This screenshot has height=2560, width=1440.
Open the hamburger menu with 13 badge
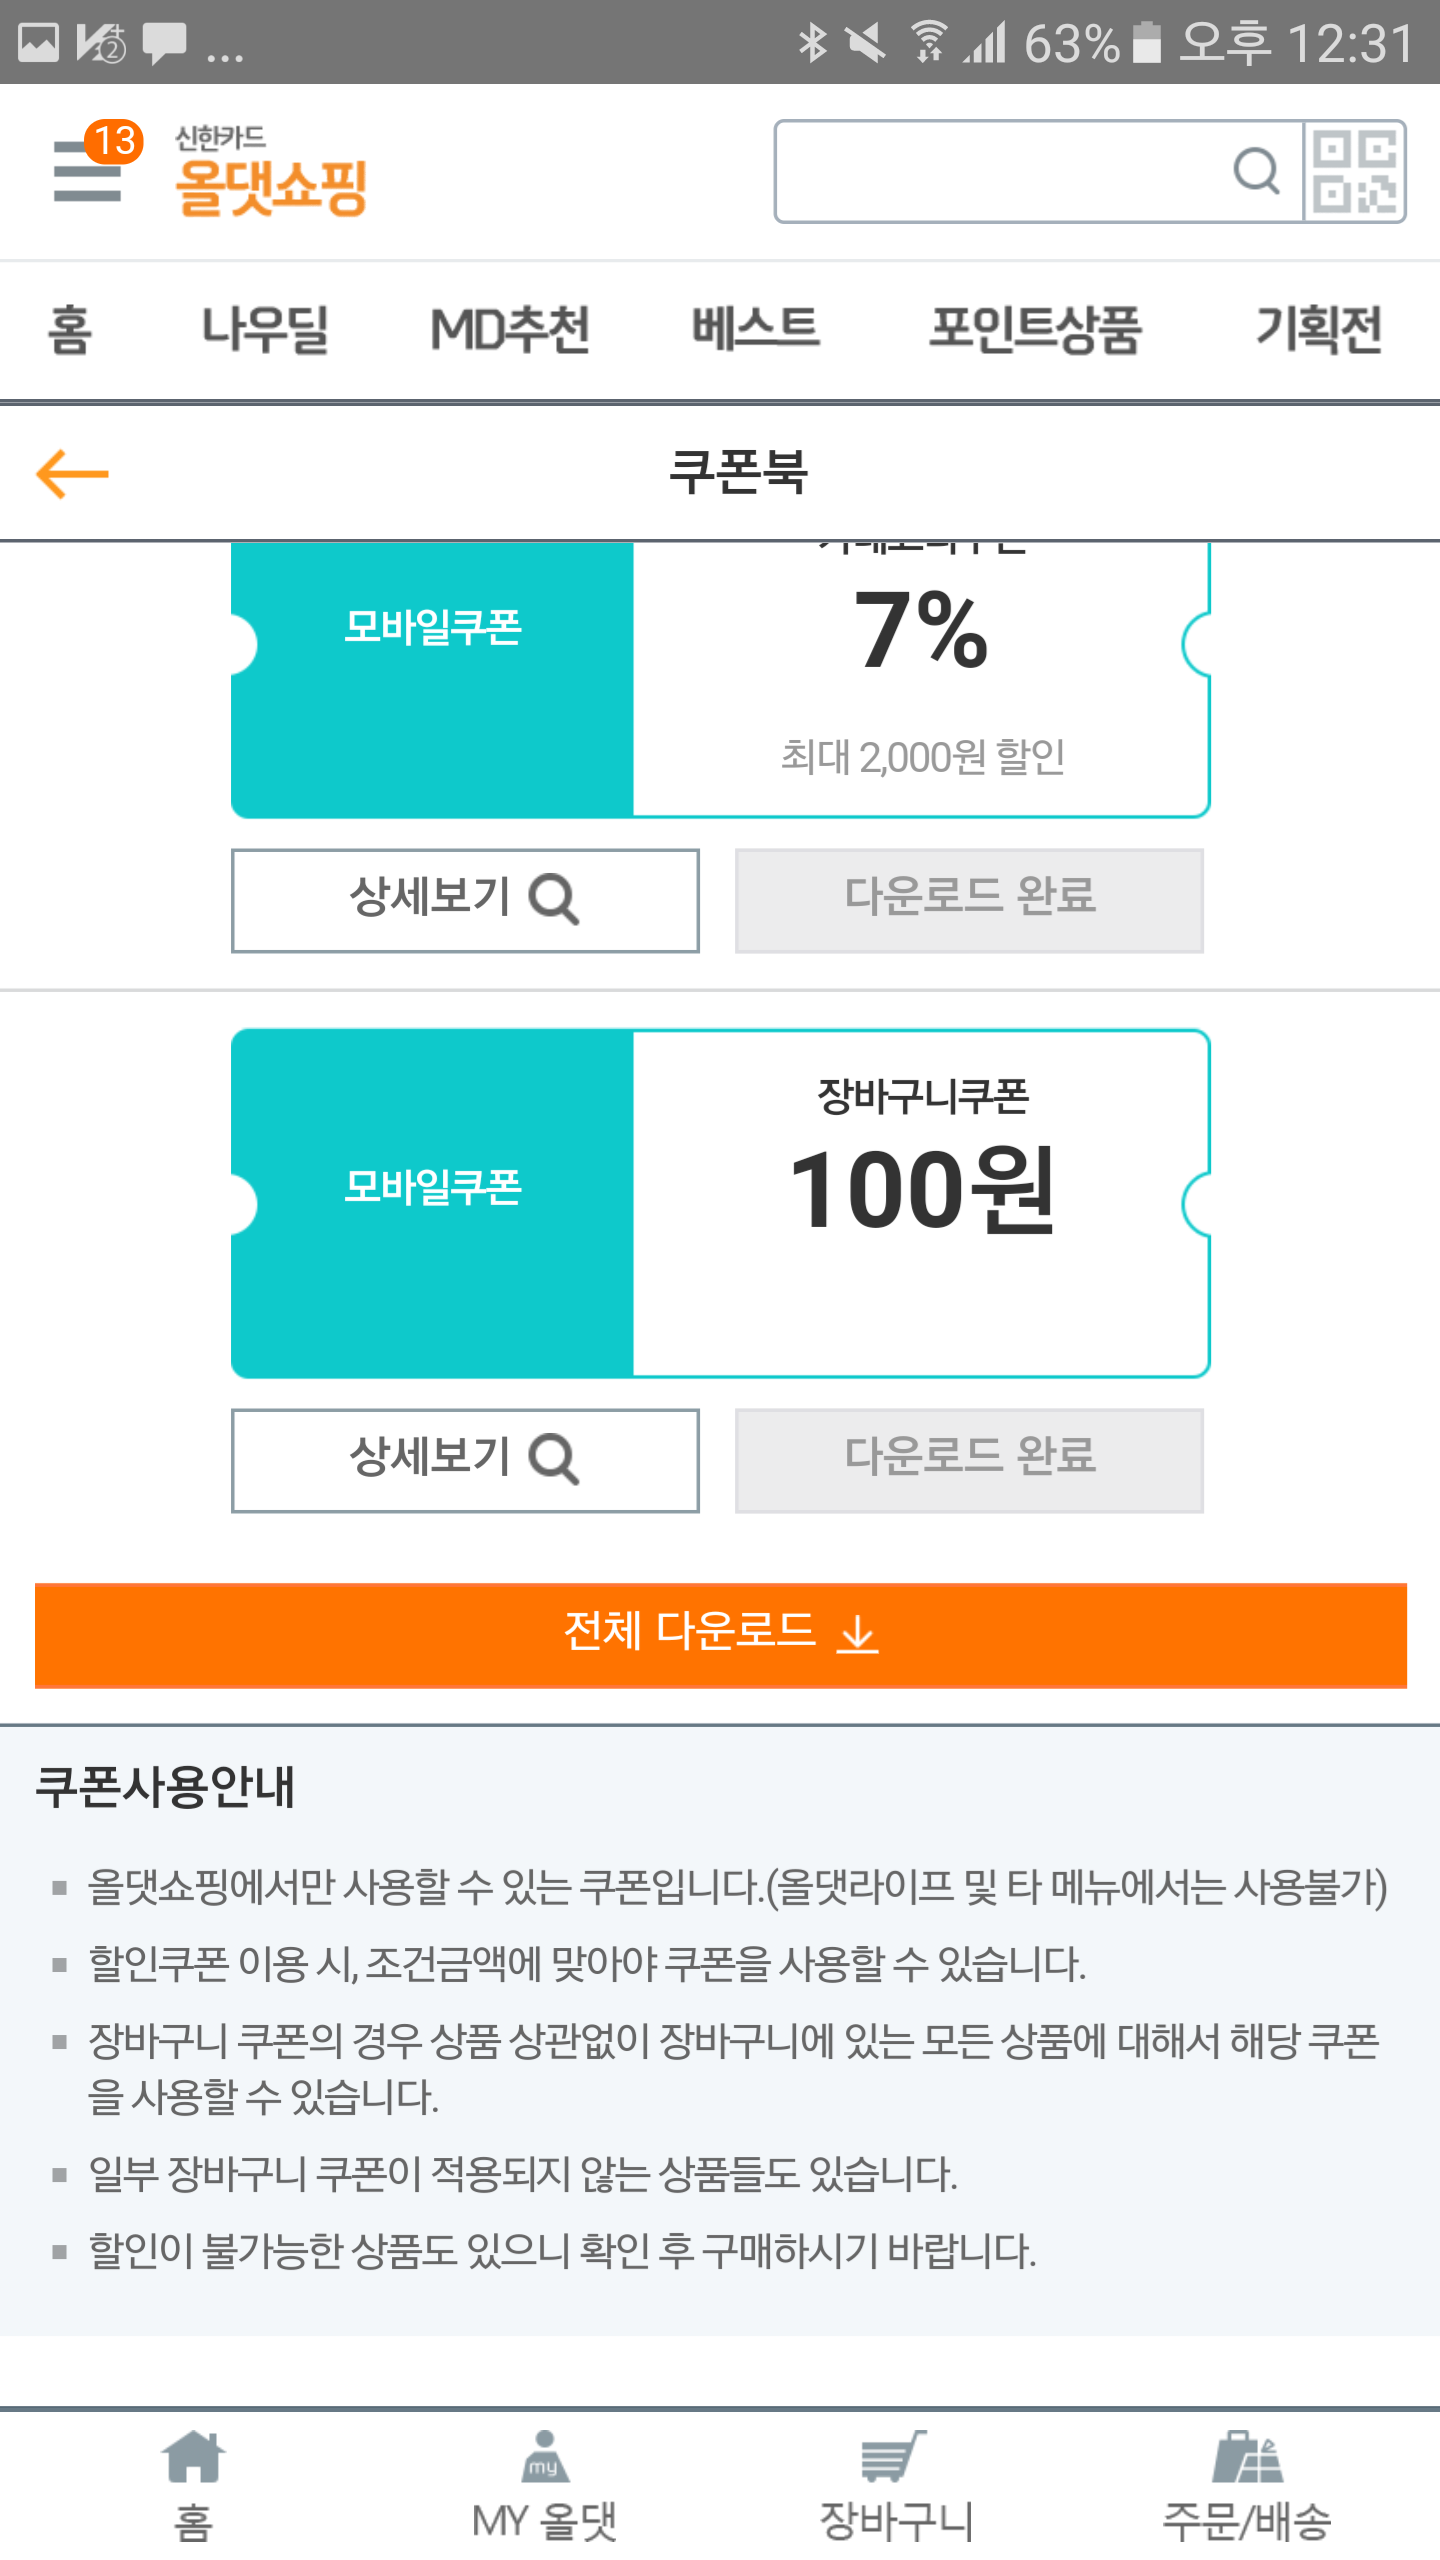(88, 170)
